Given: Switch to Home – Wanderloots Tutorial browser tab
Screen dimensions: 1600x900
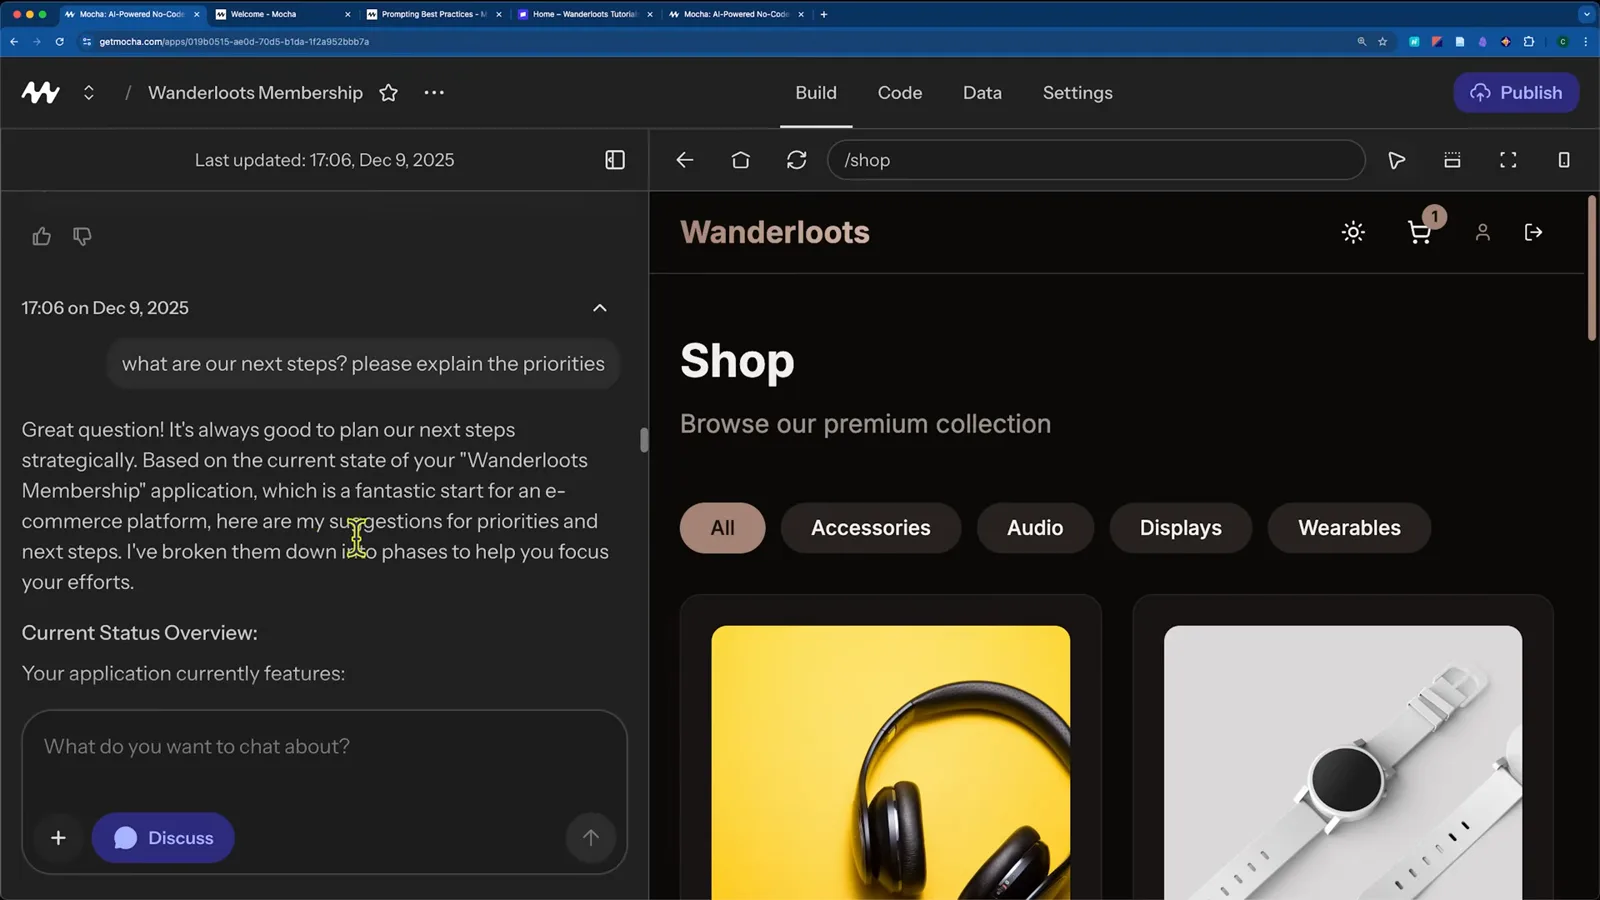Looking at the screenshot, I should (x=585, y=14).
